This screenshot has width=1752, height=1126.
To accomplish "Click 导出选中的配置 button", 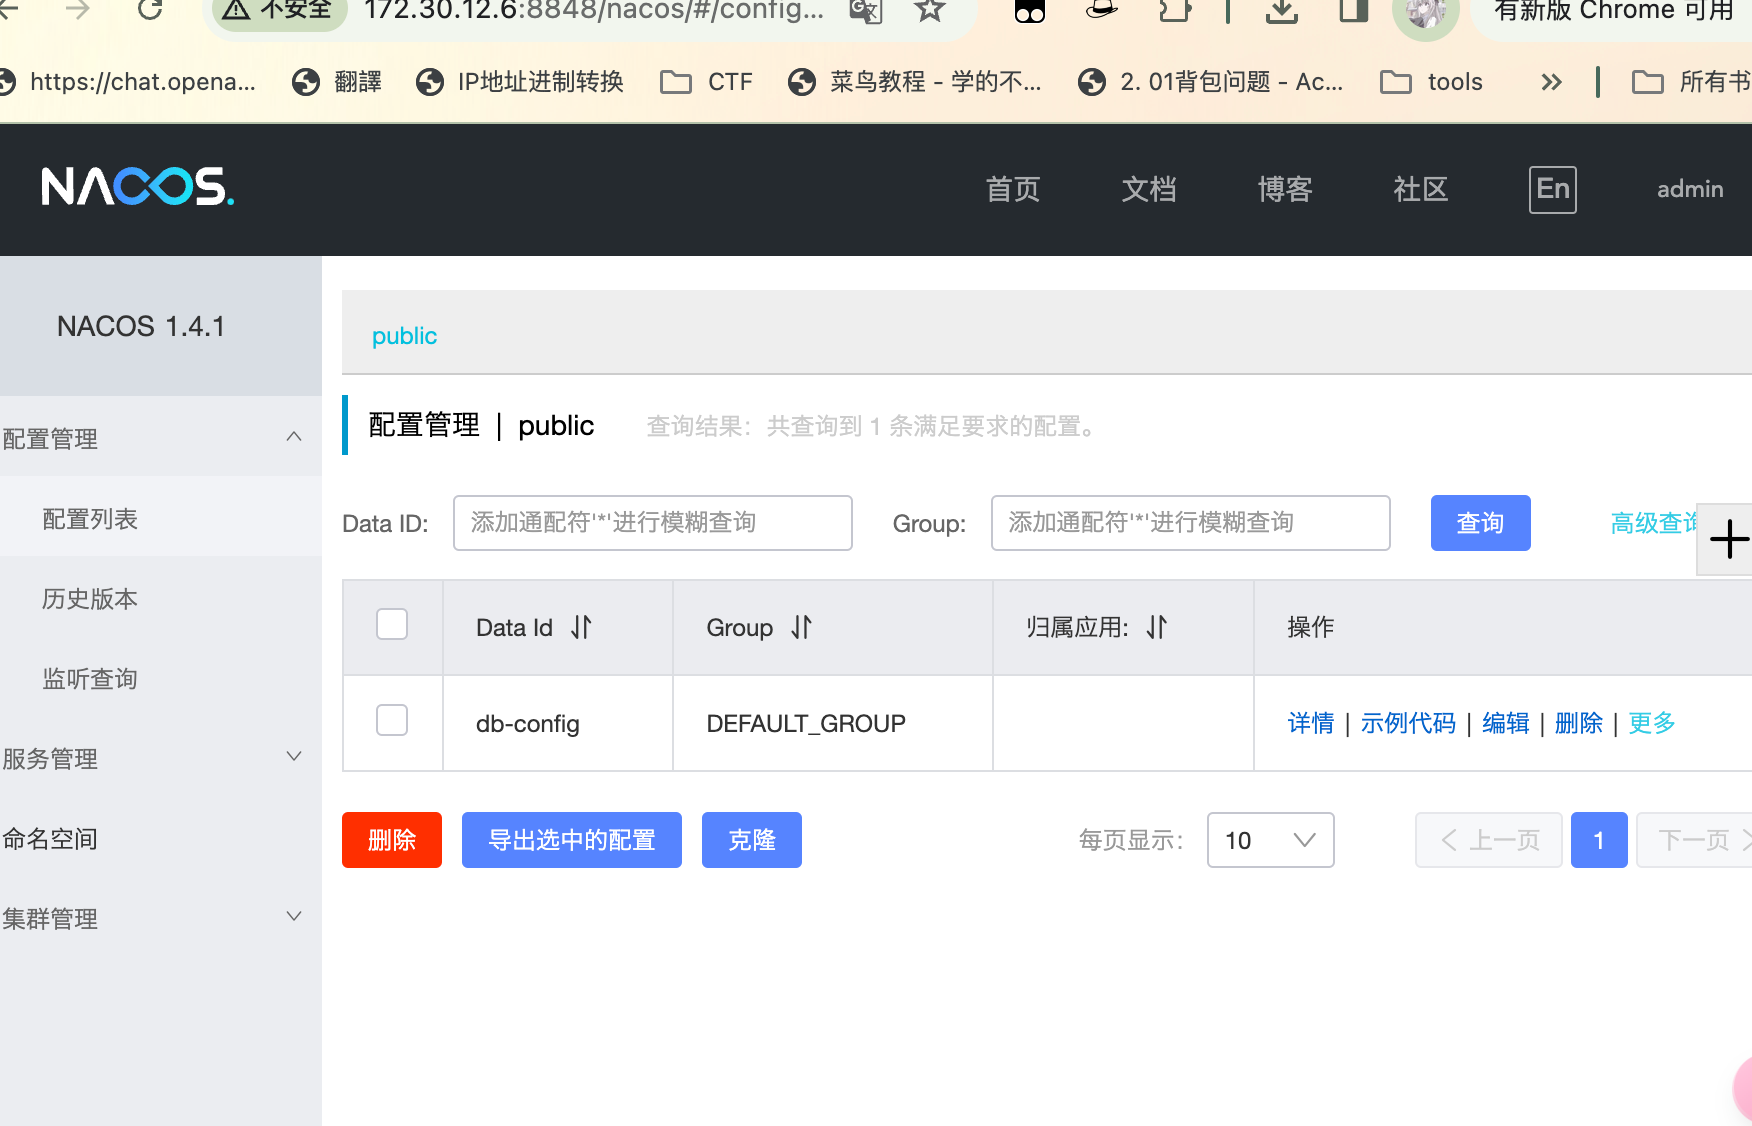I will point(572,840).
